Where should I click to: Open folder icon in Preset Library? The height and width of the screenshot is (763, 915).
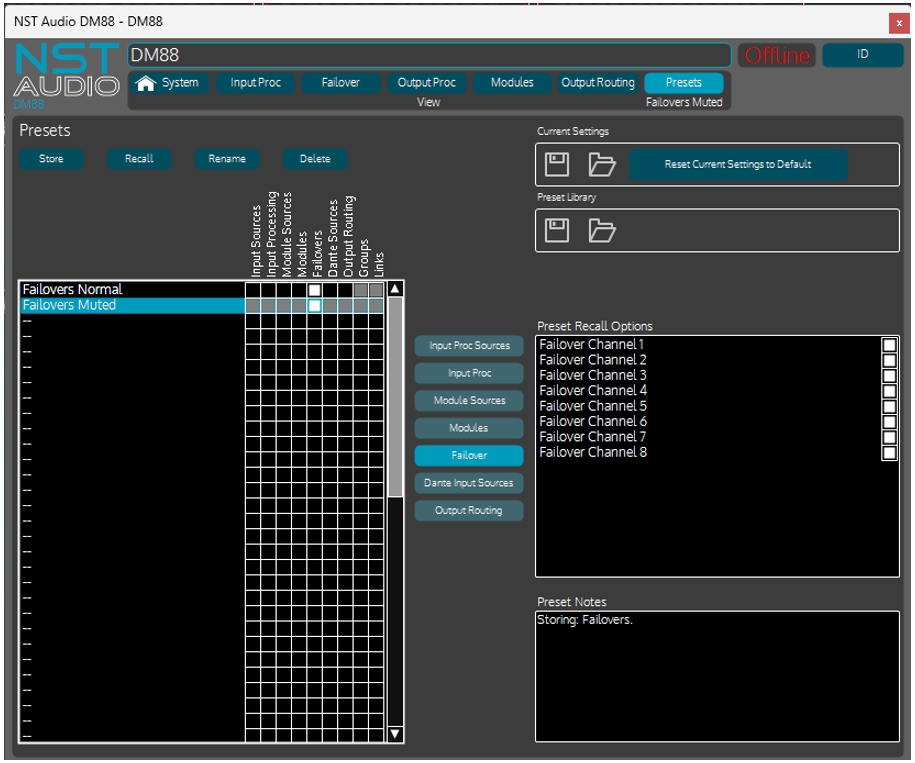[x=601, y=230]
